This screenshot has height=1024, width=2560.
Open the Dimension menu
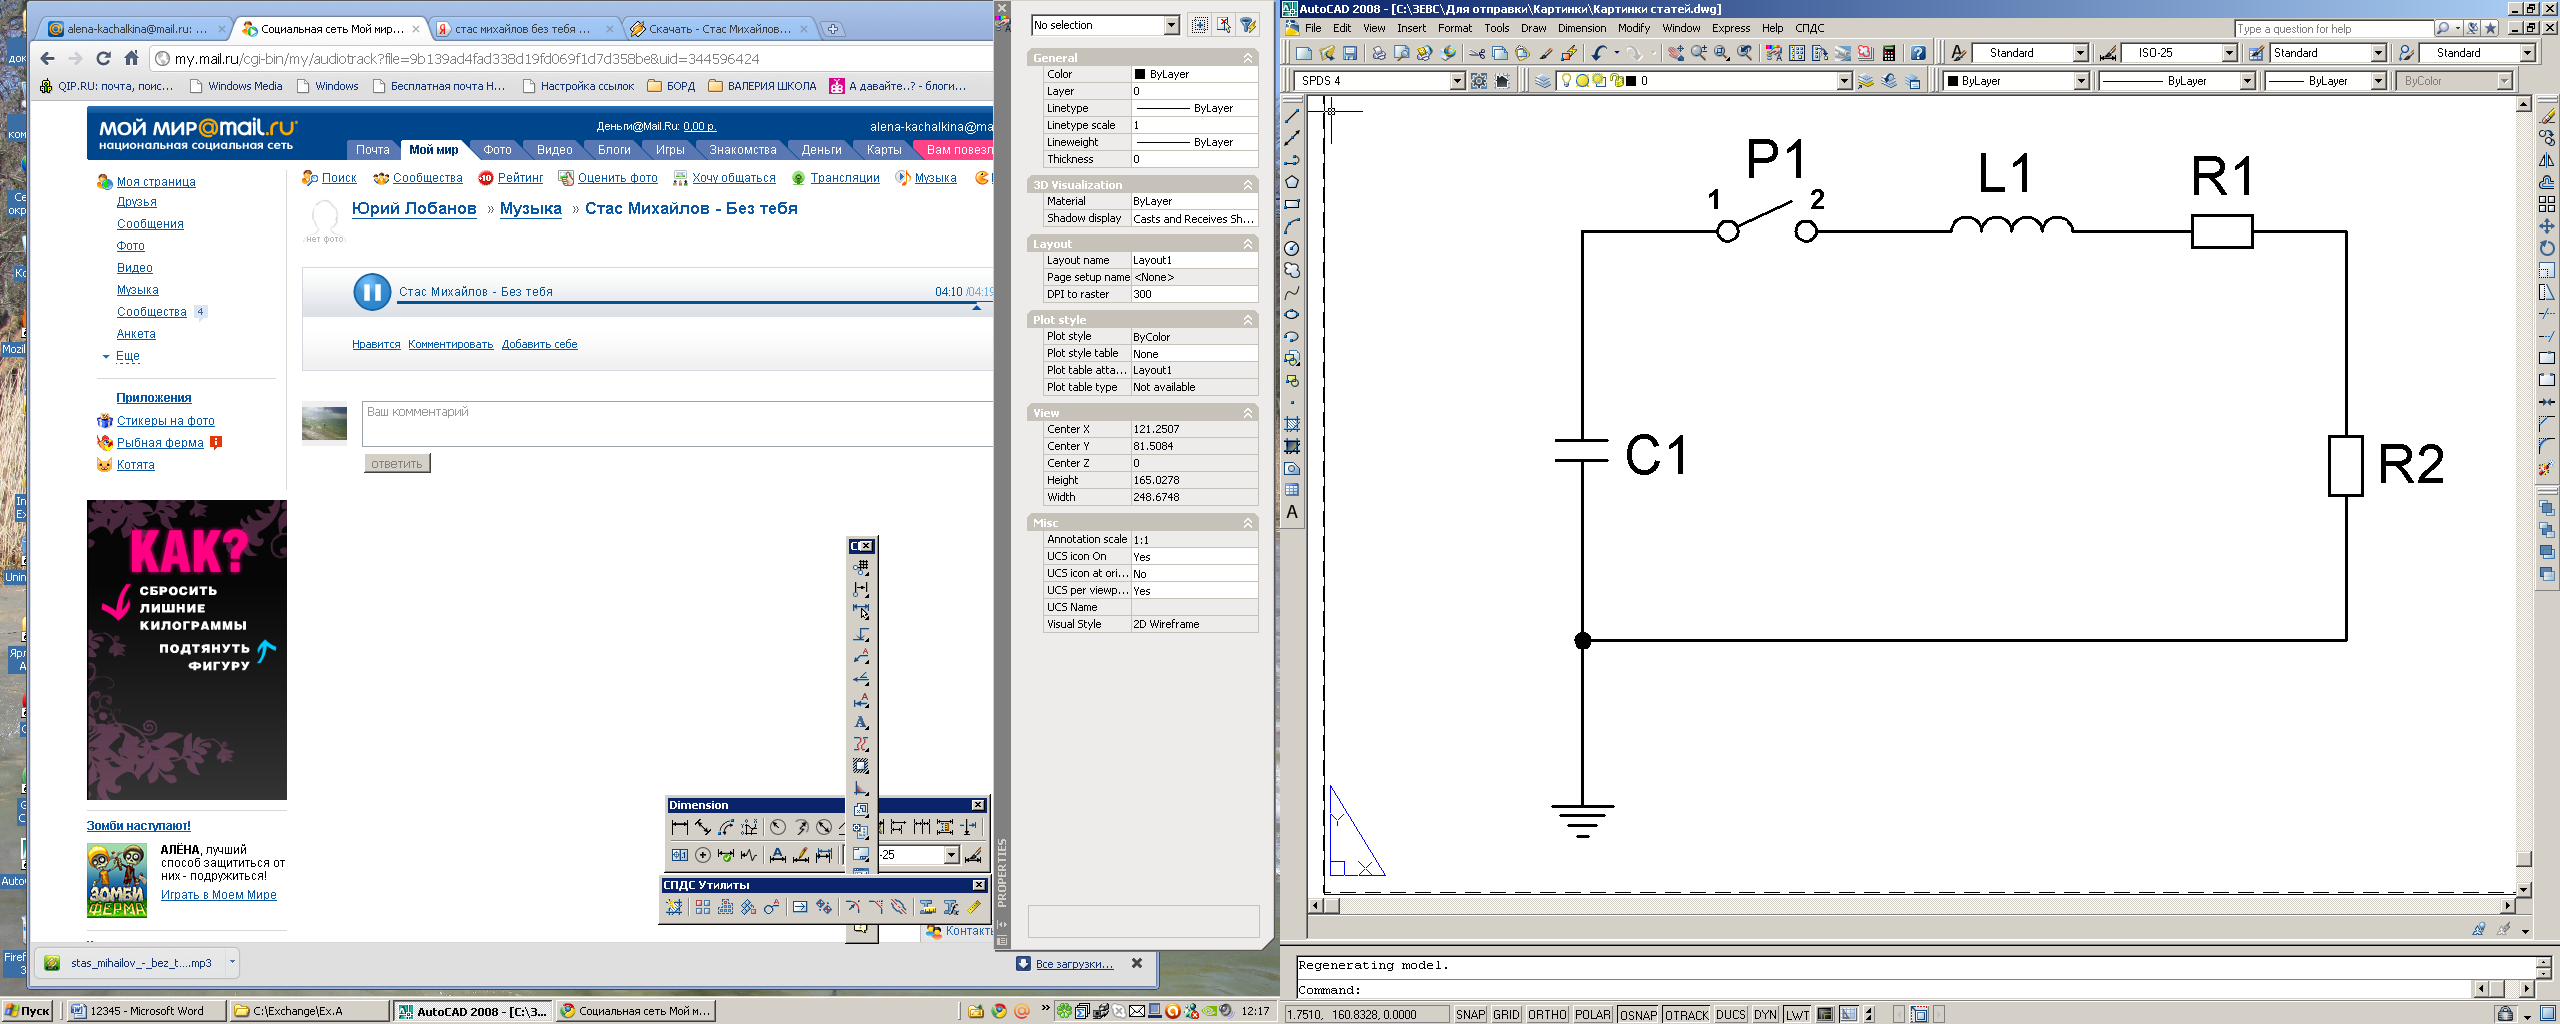[x=1581, y=28]
